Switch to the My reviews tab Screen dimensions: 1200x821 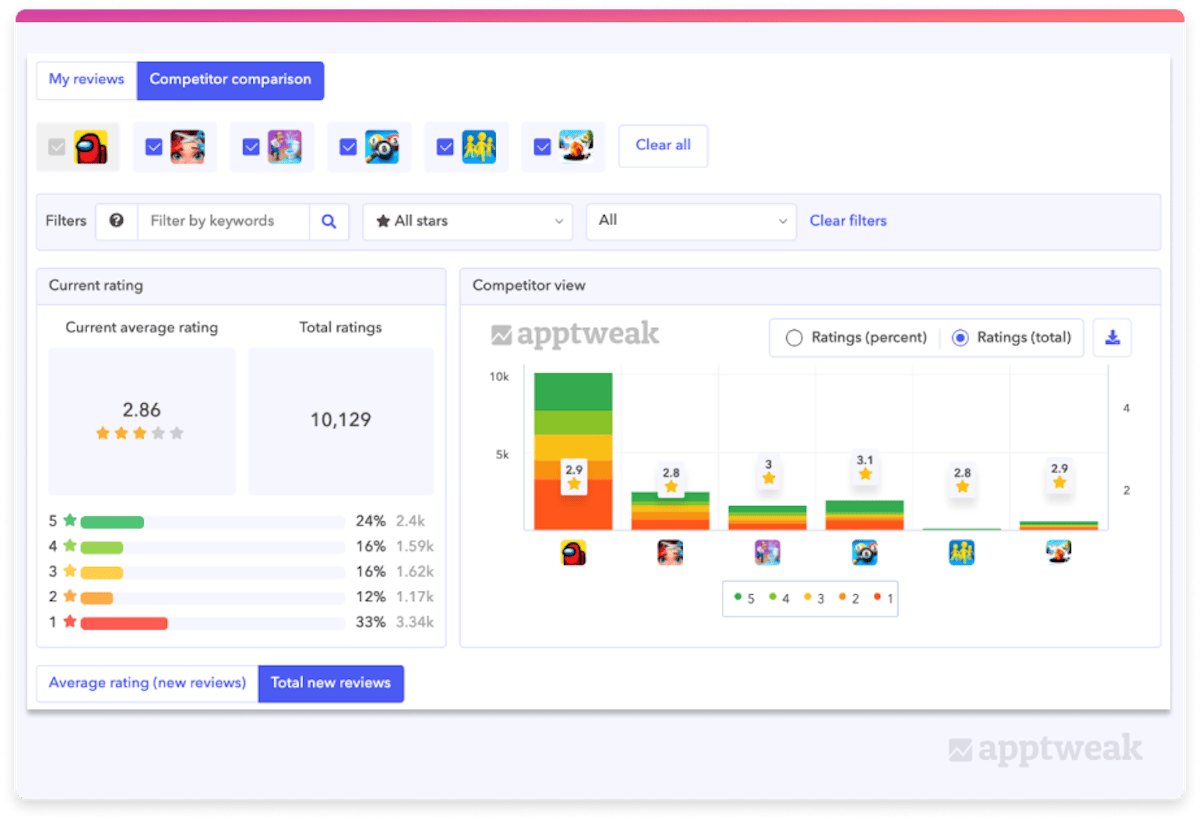[87, 80]
